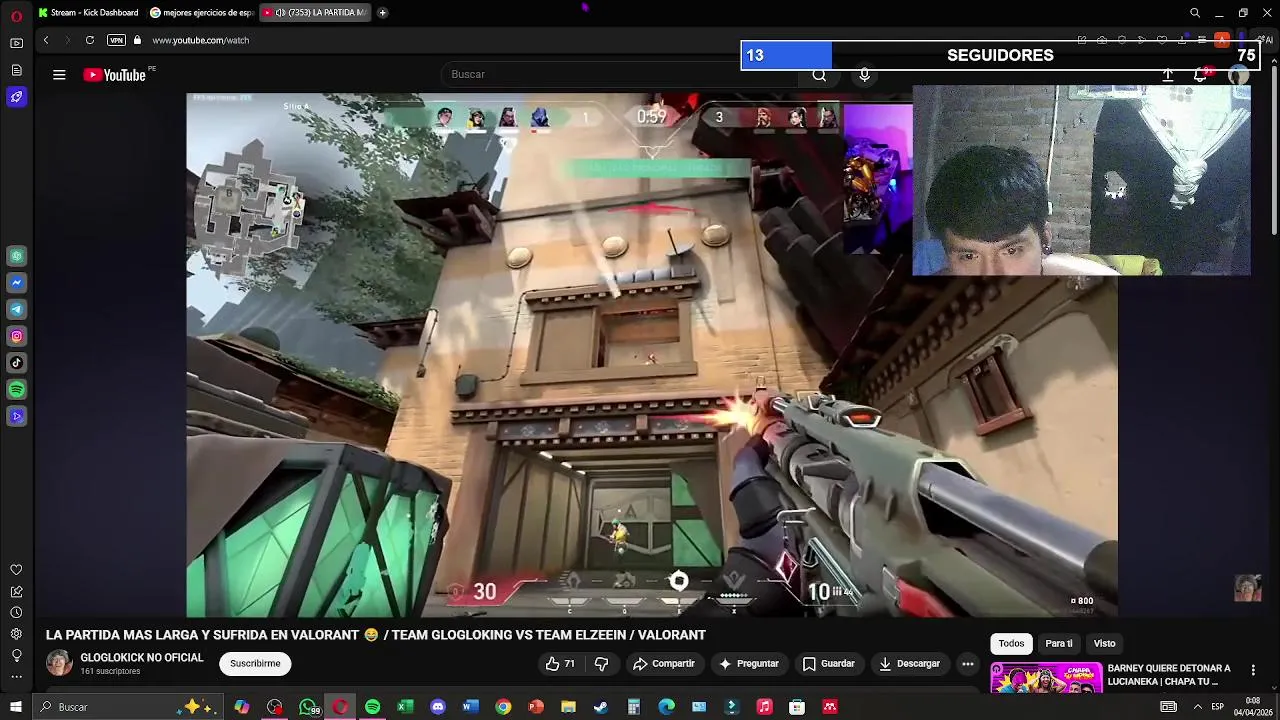Image resolution: width=1280 pixels, height=720 pixels.
Task: Click the GLOGLOKICK channel avatar
Action: [59, 664]
